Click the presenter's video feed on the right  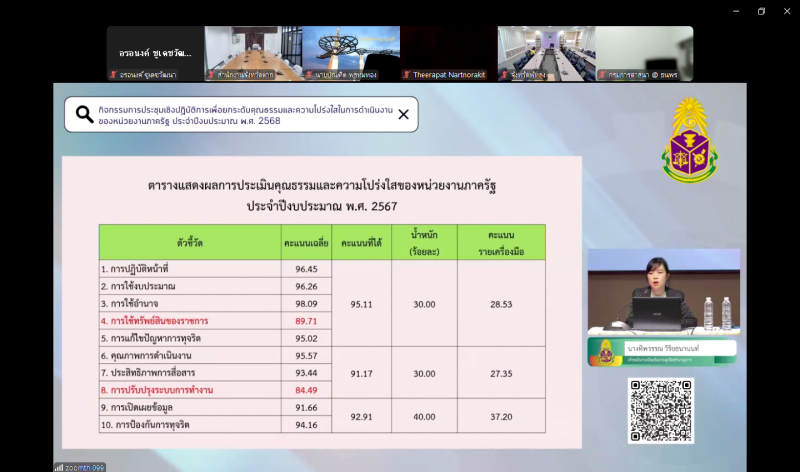pos(663,290)
